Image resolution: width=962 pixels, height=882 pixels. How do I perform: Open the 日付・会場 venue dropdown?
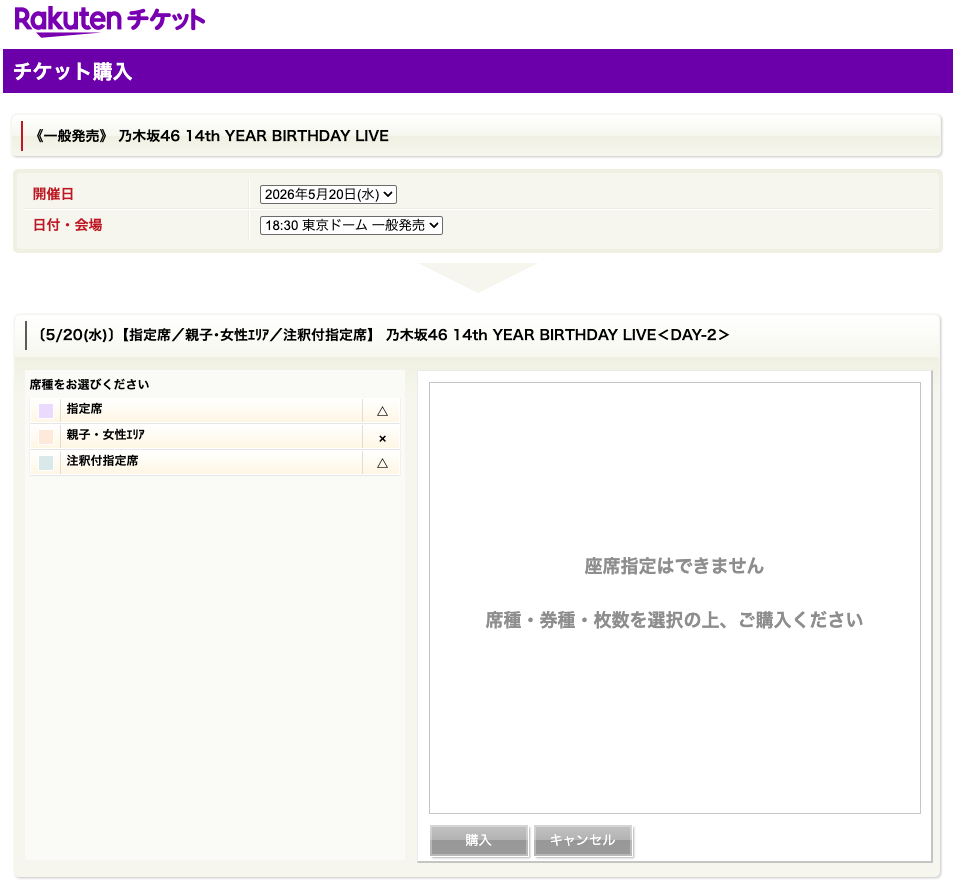click(351, 225)
